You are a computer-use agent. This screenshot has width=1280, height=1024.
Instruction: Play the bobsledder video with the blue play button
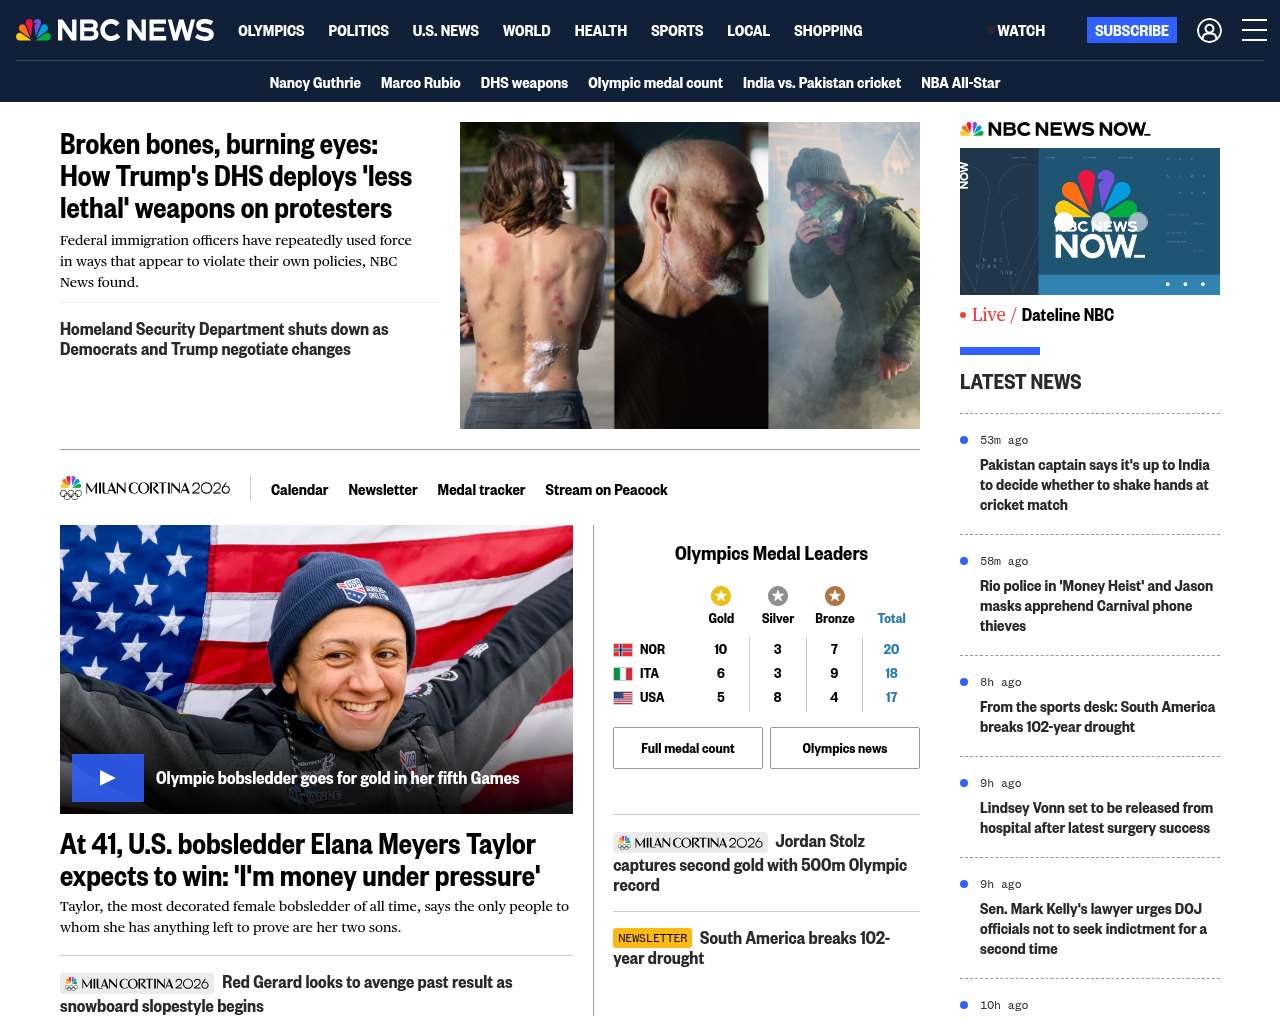(x=108, y=778)
